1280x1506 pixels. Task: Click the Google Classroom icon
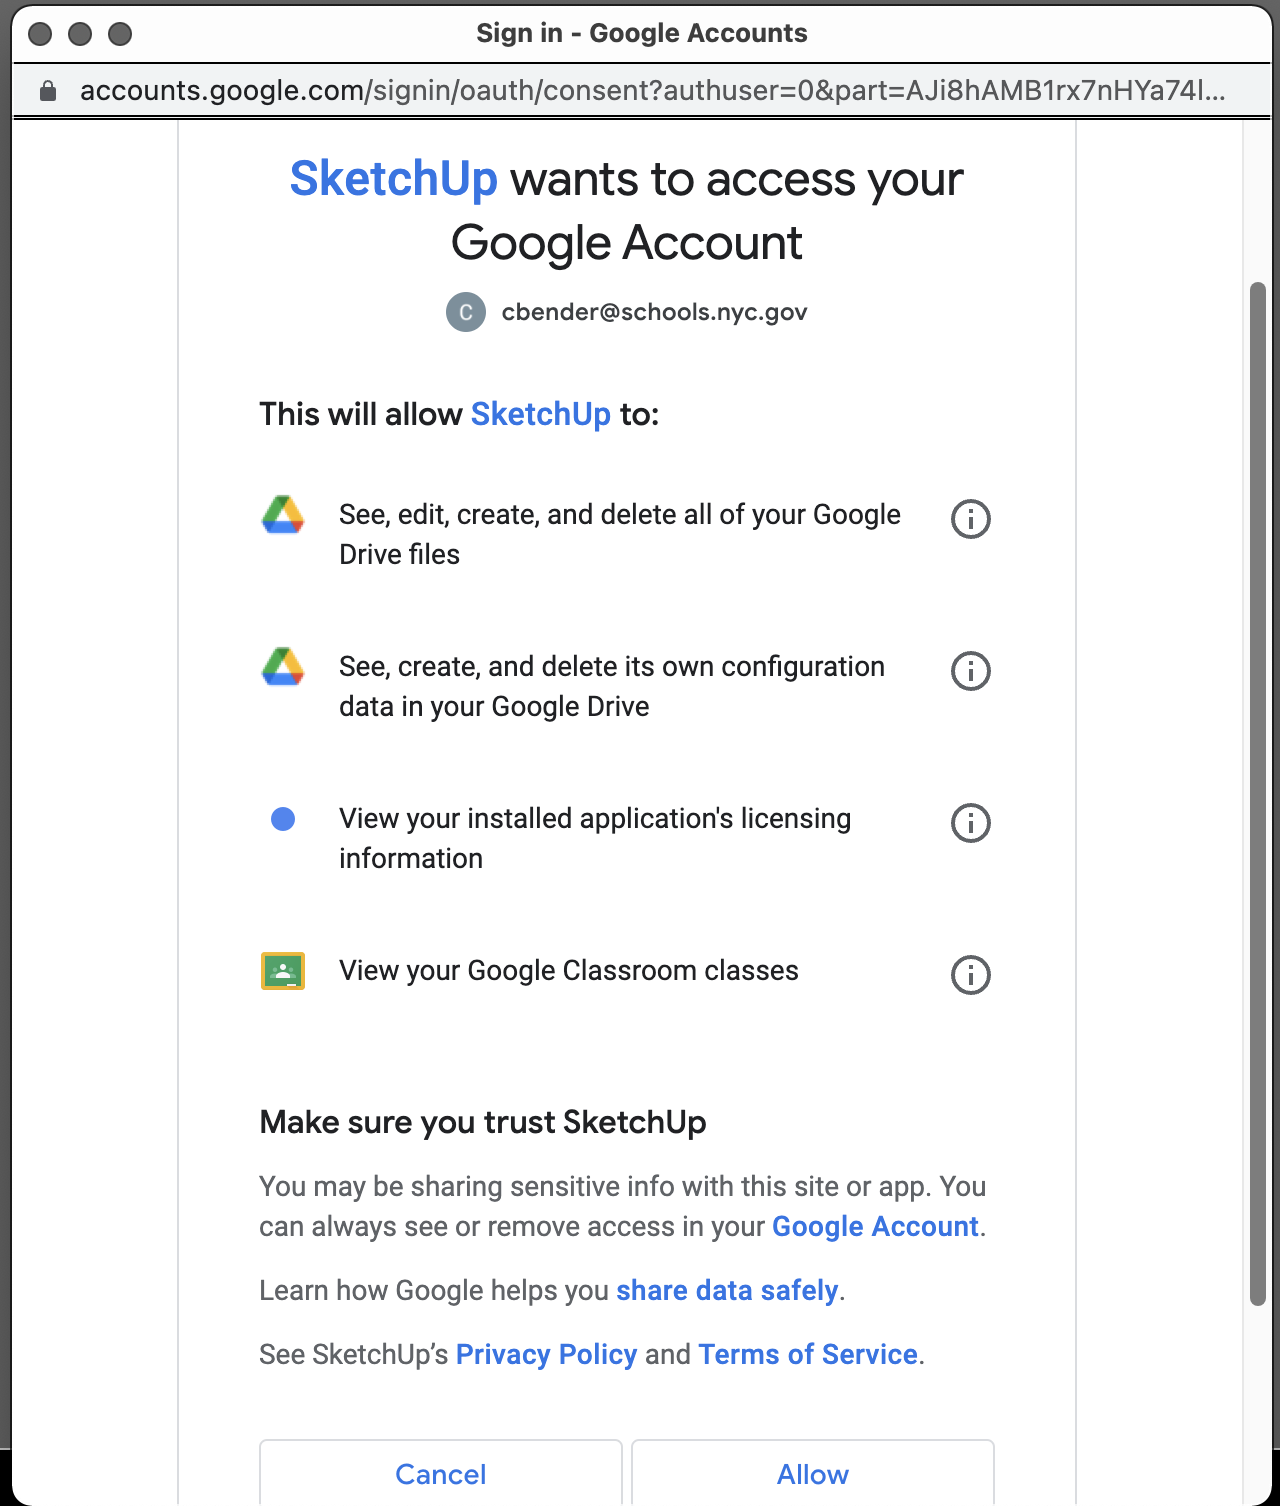click(x=283, y=971)
